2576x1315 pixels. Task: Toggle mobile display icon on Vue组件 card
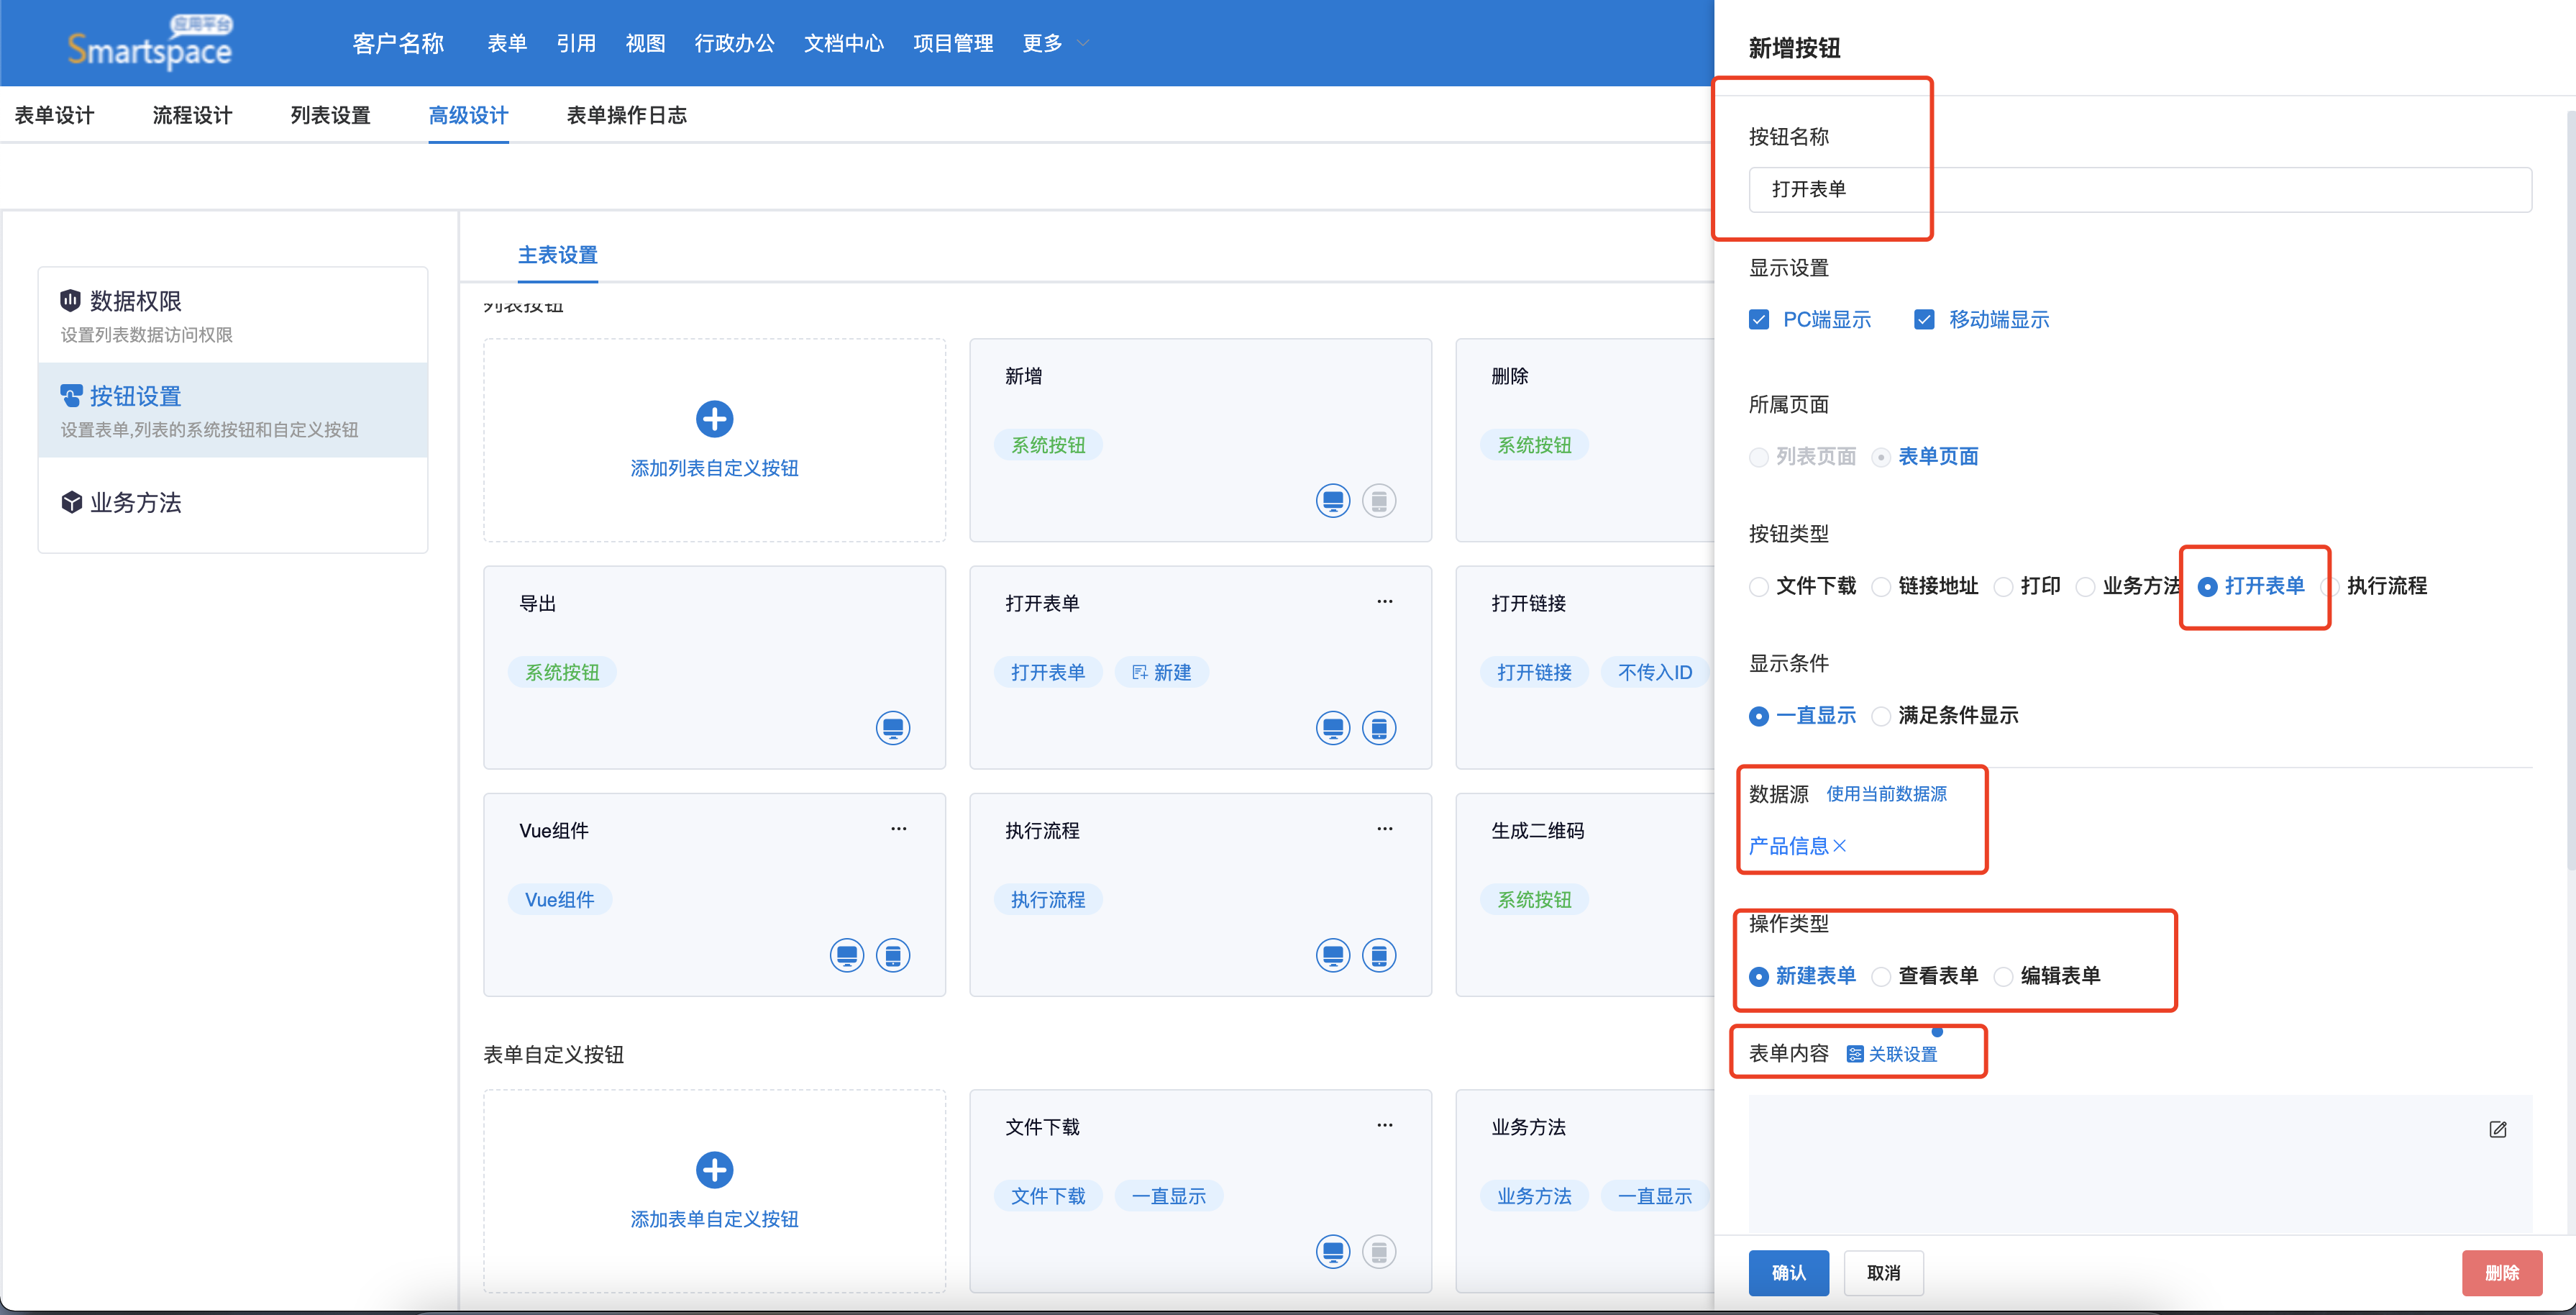[x=892, y=955]
